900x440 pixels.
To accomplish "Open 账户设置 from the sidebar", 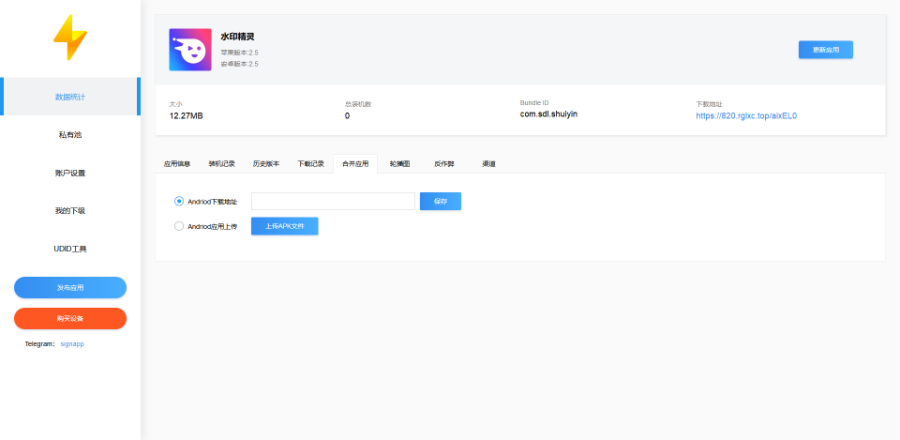I will pos(70,173).
